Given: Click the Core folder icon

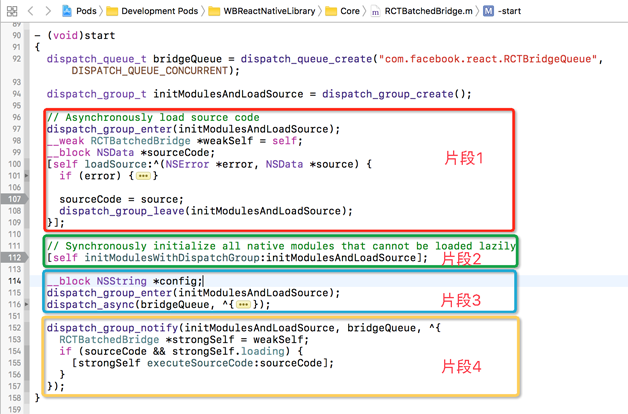Looking at the screenshot, I should [x=330, y=11].
